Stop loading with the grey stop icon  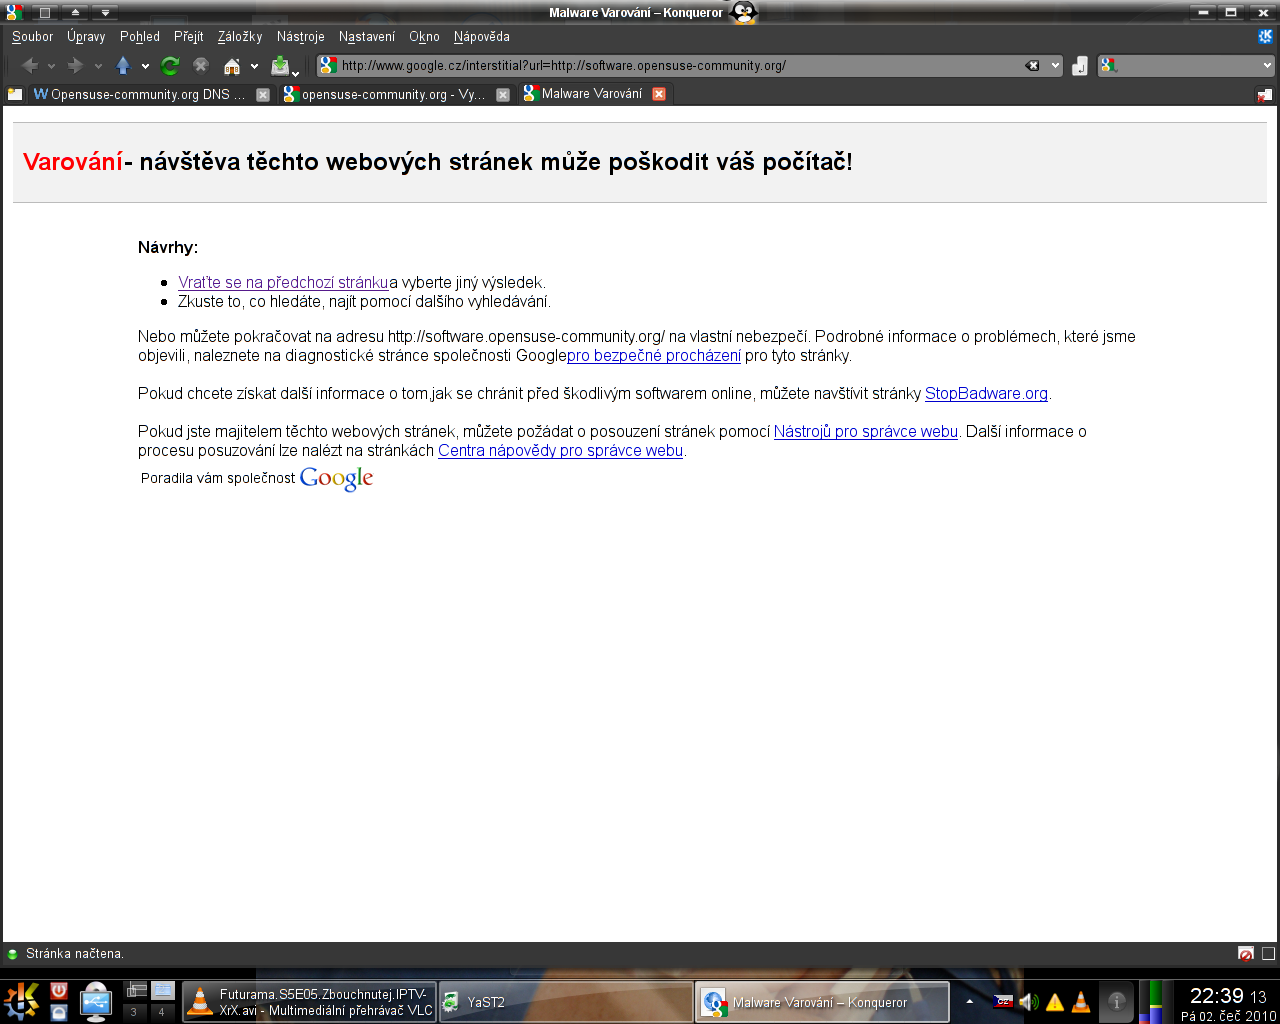coord(201,66)
